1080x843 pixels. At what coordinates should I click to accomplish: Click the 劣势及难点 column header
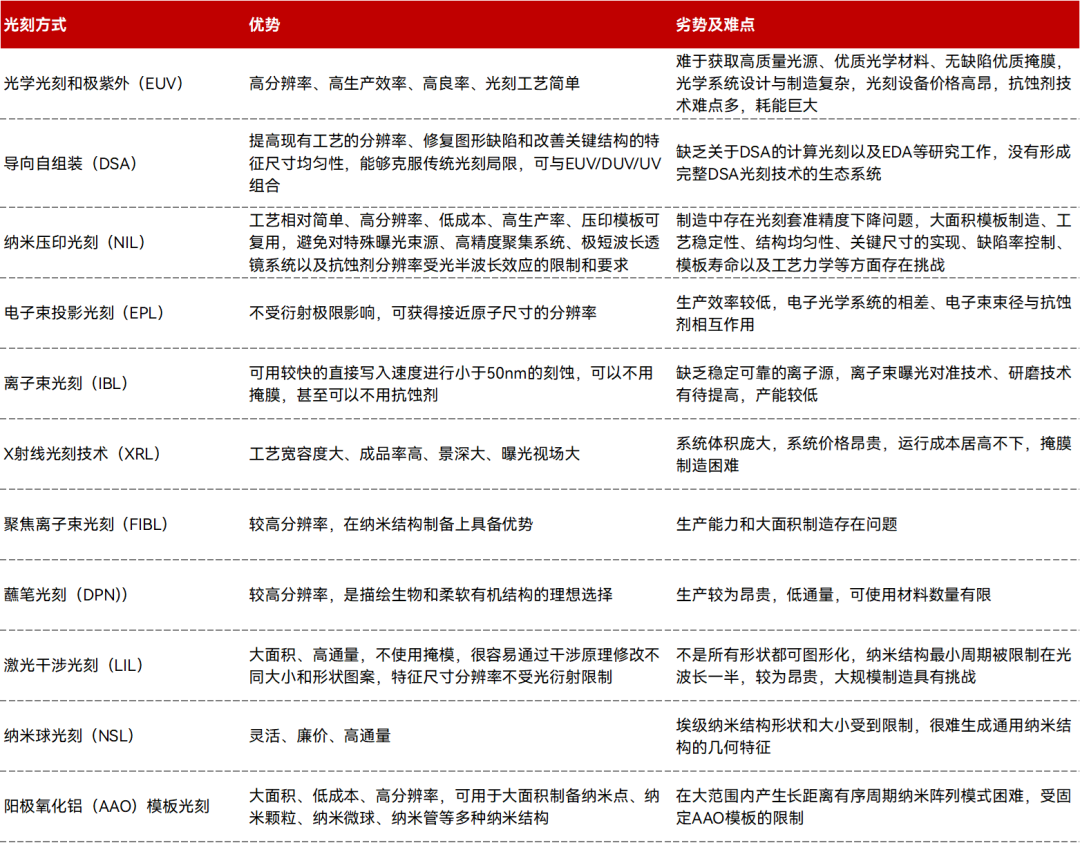tap(706, 22)
